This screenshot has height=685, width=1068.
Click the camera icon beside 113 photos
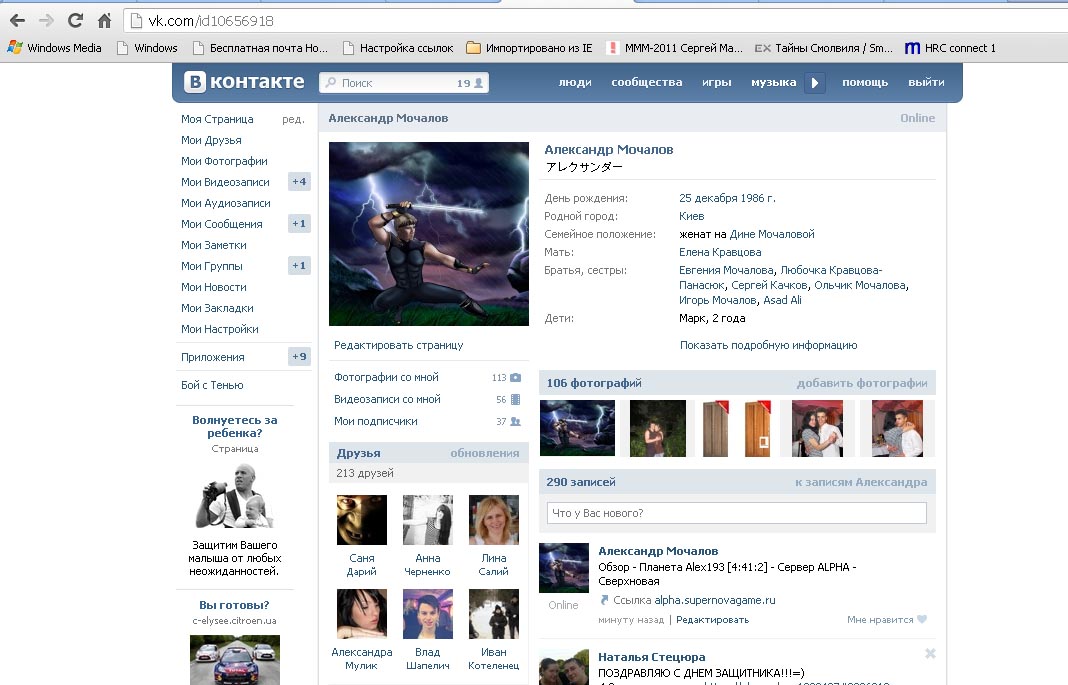coord(516,377)
